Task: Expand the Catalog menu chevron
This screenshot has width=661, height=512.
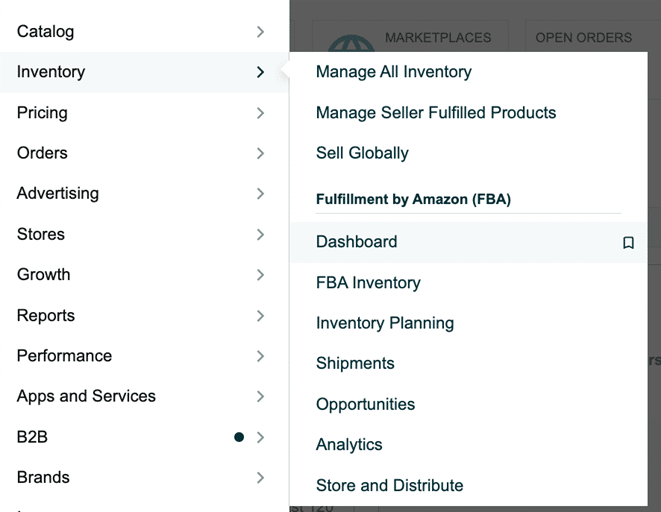Action: pyautogui.click(x=261, y=32)
